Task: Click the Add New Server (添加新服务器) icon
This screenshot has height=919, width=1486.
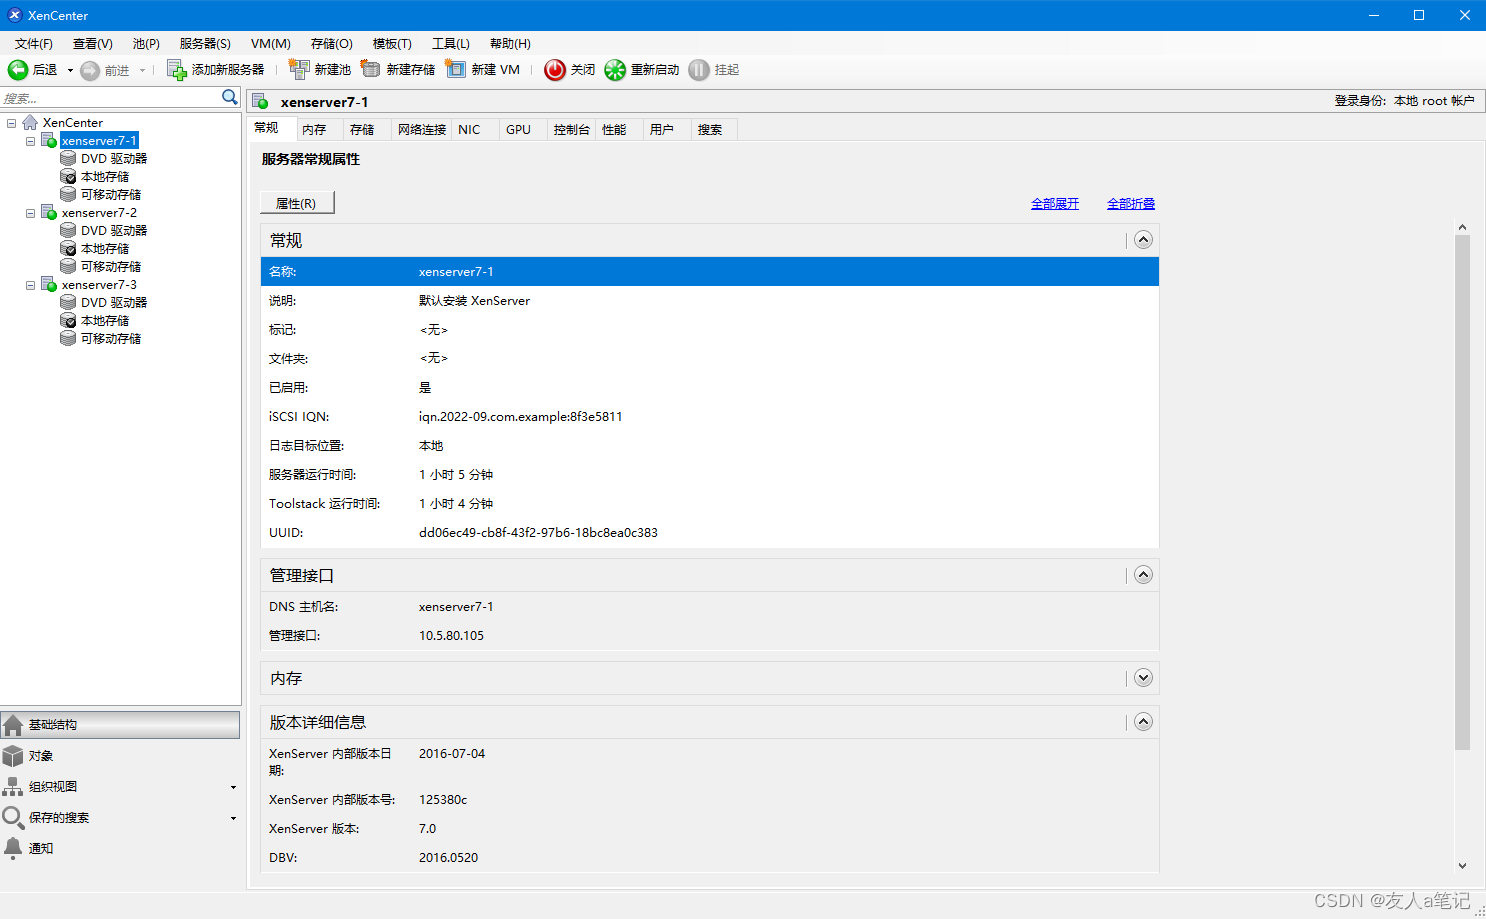Action: tap(176, 69)
